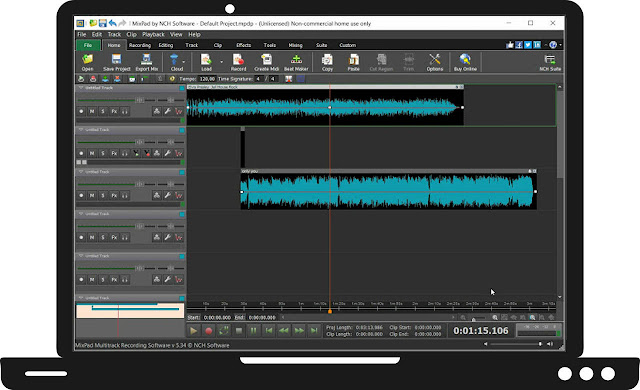Stop playback with the Stop button
Image resolution: width=640 pixels, height=390 pixels.
(239, 330)
